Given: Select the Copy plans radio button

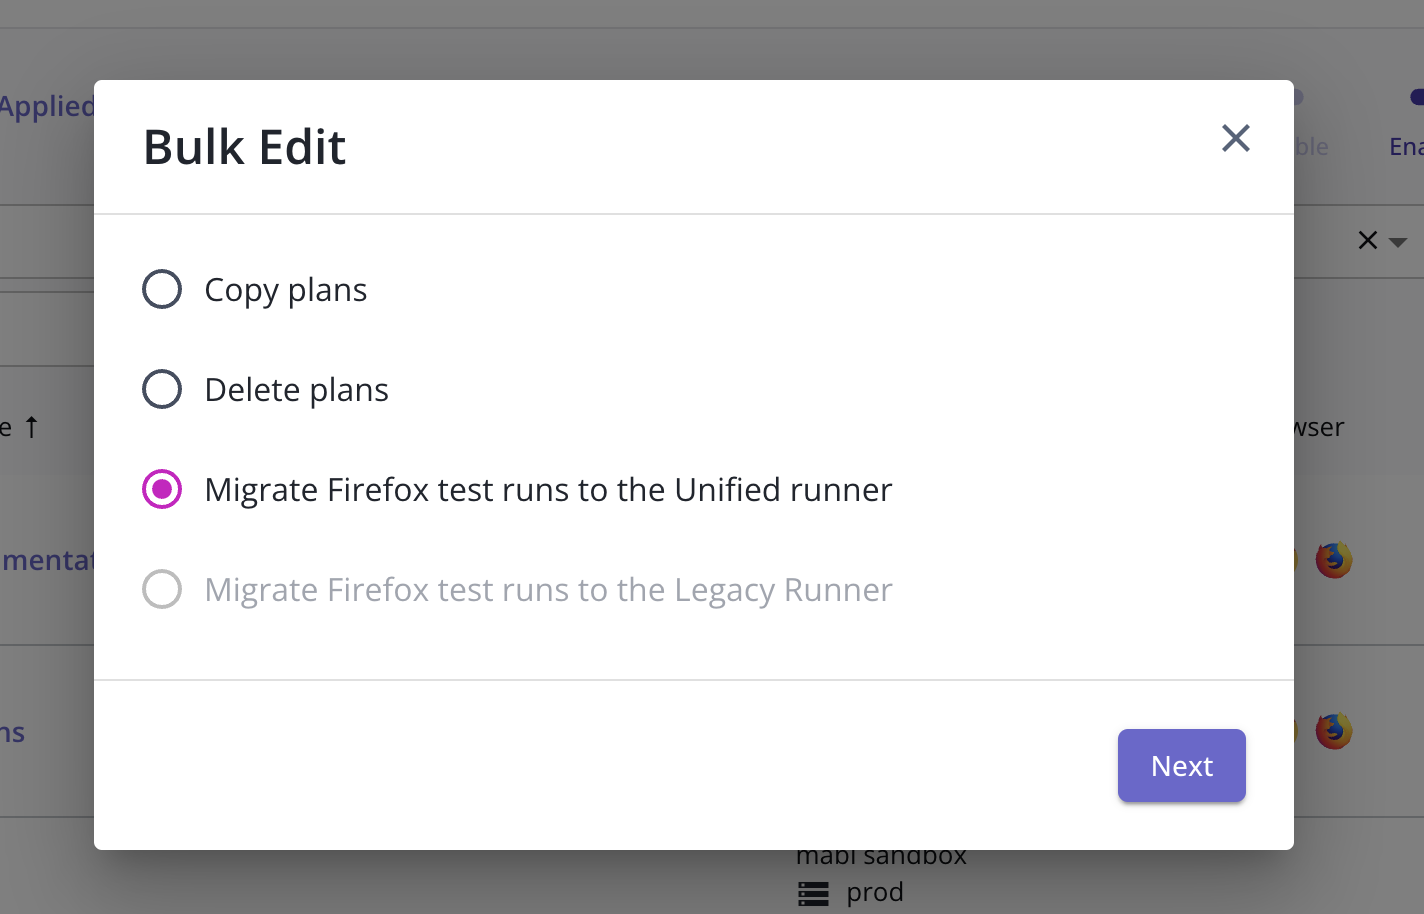Looking at the screenshot, I should 162,289.
